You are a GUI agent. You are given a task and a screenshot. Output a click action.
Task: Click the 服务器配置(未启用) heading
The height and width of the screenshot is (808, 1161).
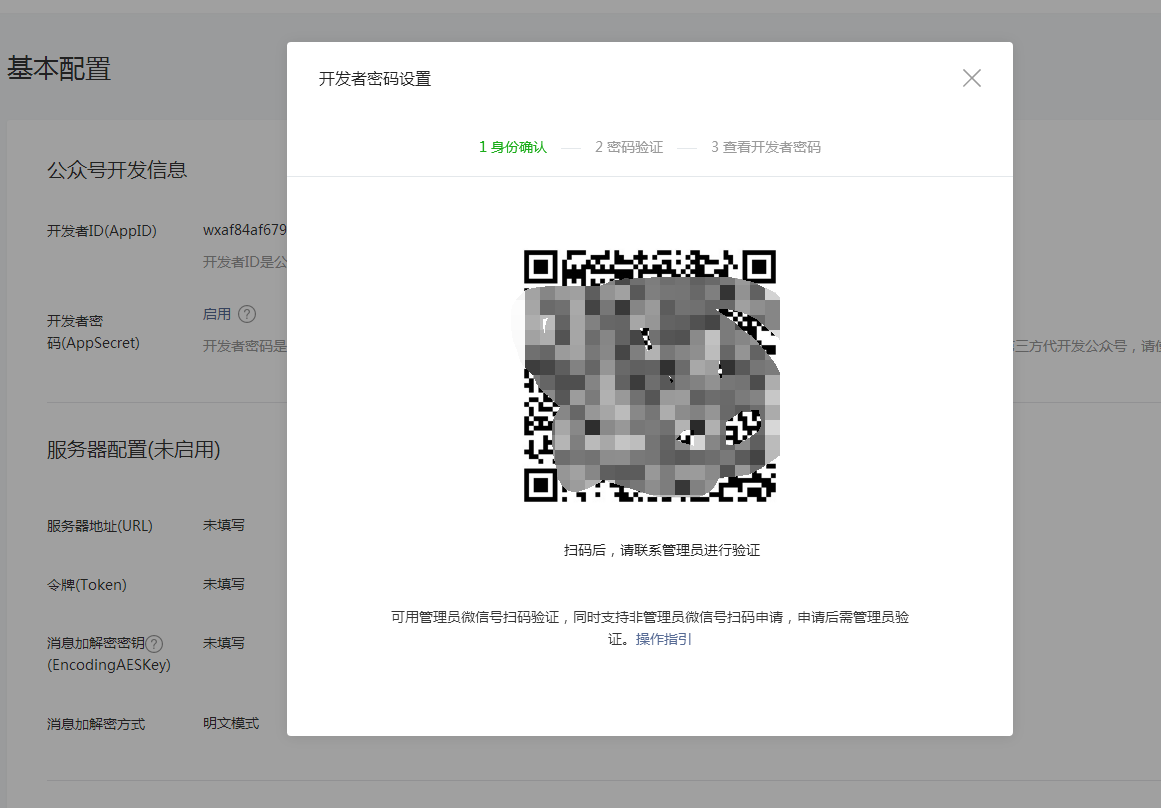[x=133, y=450]
